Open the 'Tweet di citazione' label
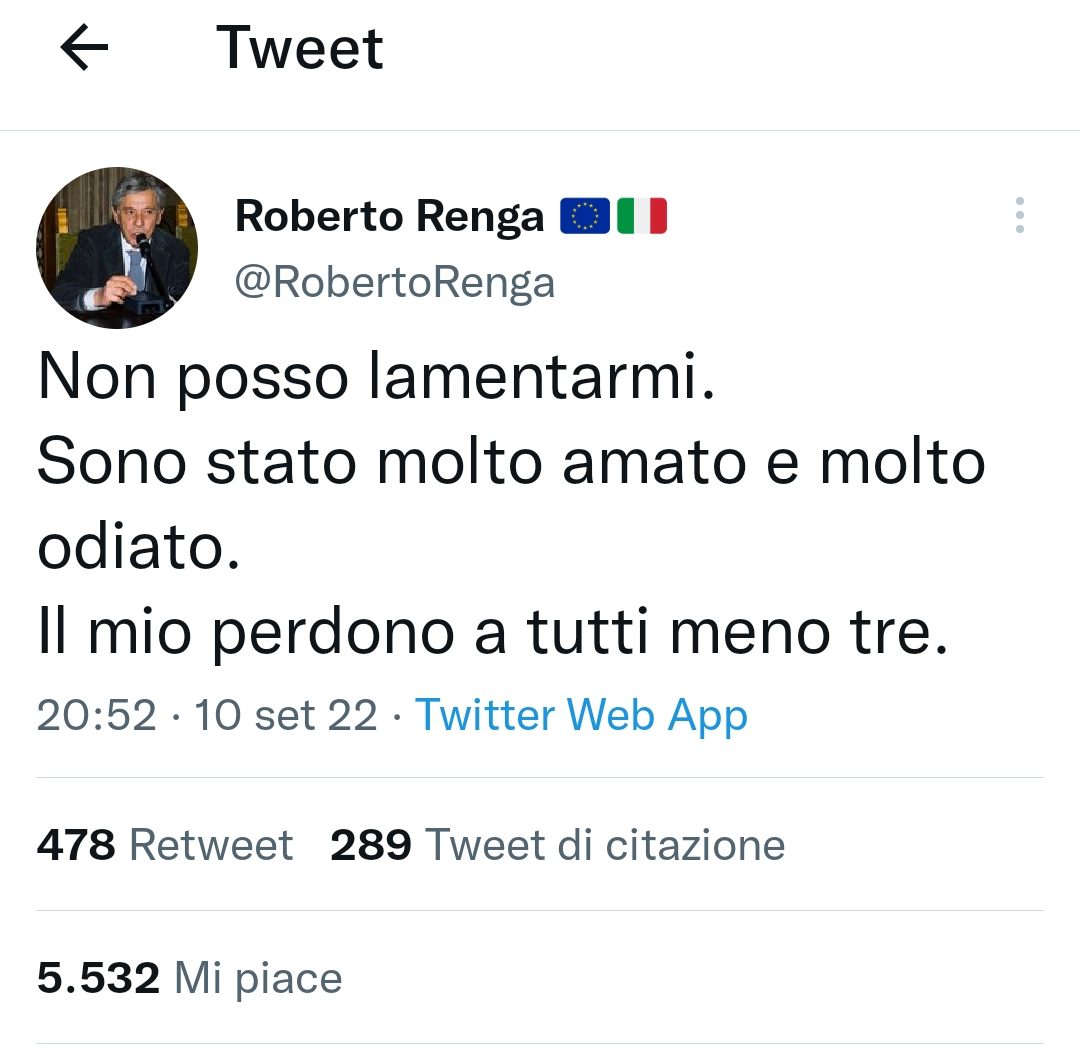 pos(605,844)
